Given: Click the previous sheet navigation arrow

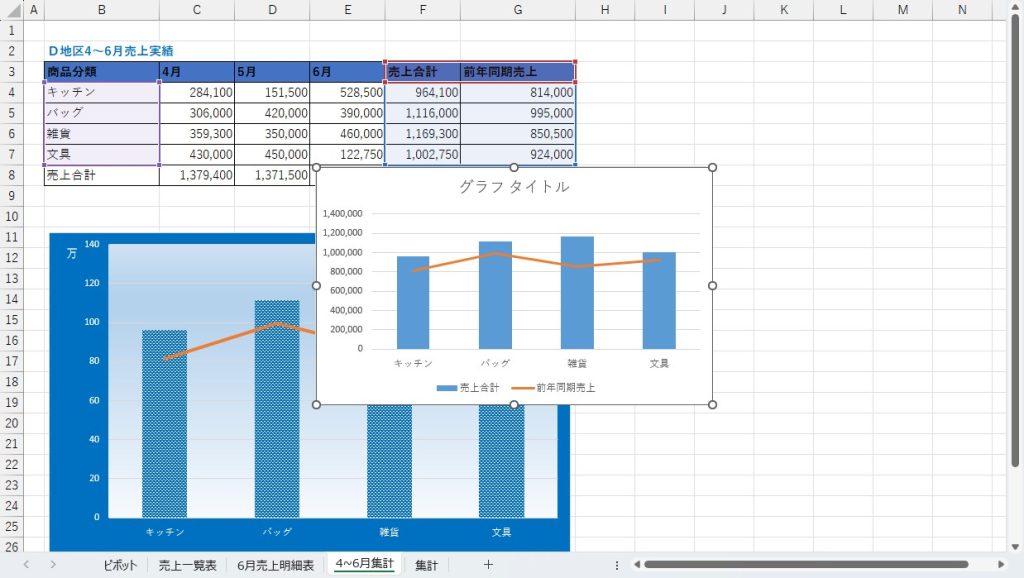Looking at the screenshot, I should (x=26, y=565).
